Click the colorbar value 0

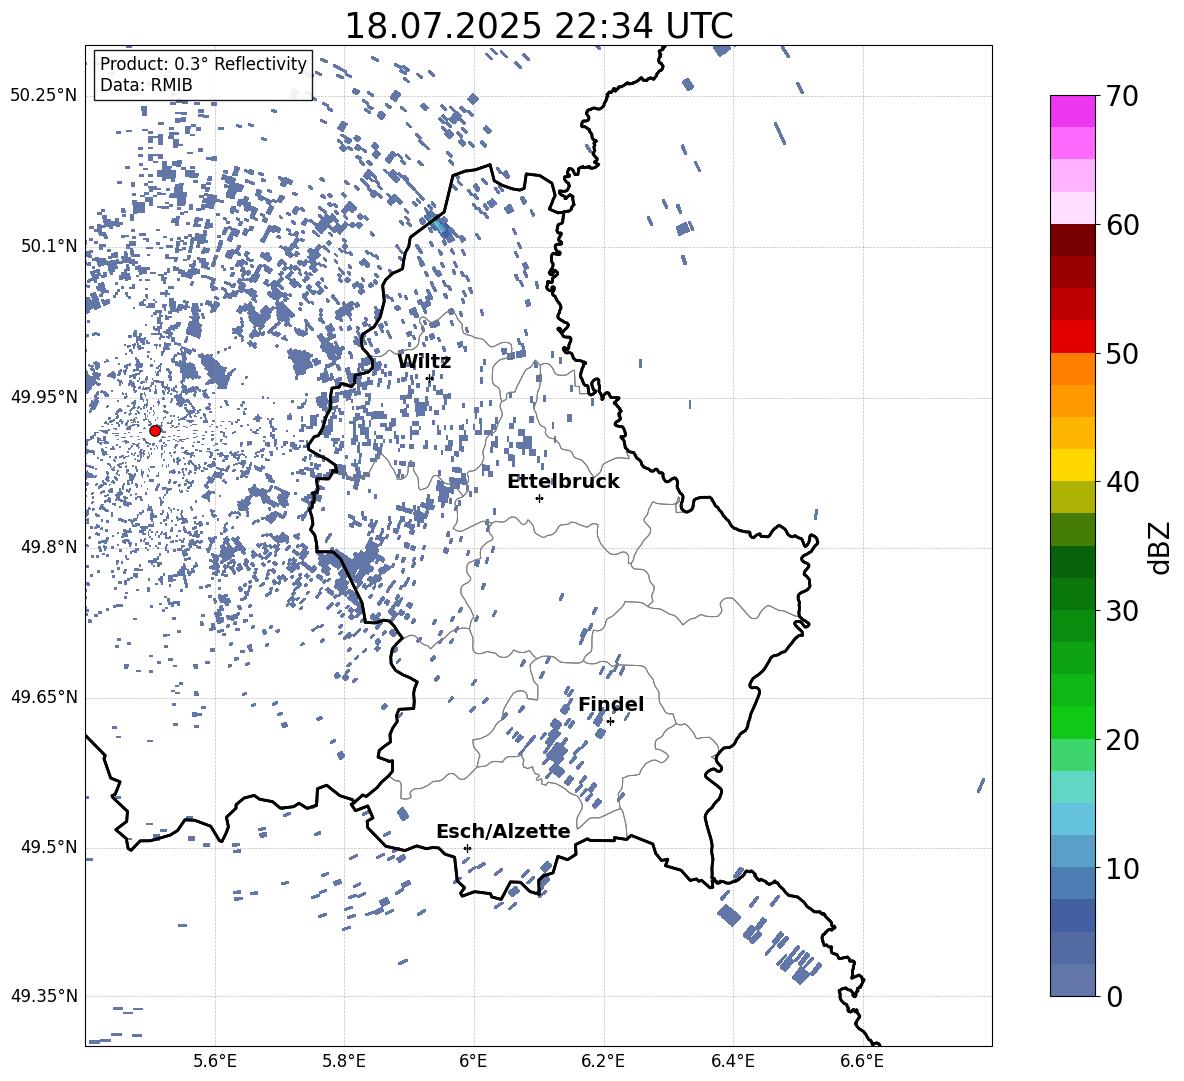point(1114,996)
